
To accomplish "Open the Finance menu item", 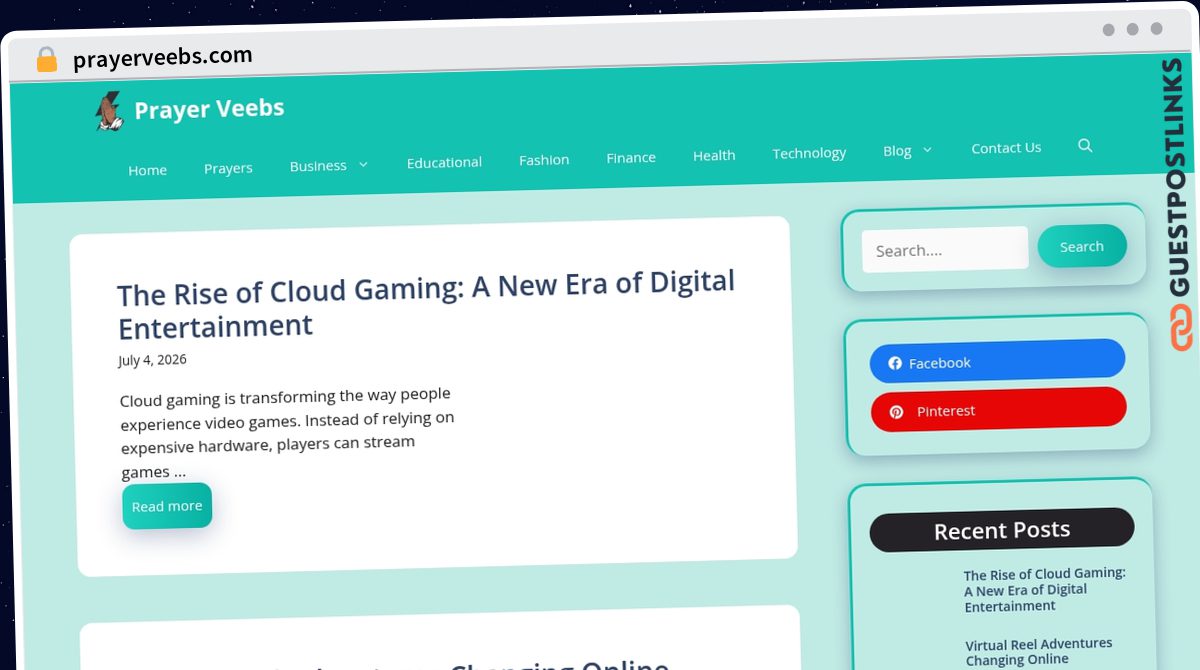I will pyautogui.click(x=631, y=157).
